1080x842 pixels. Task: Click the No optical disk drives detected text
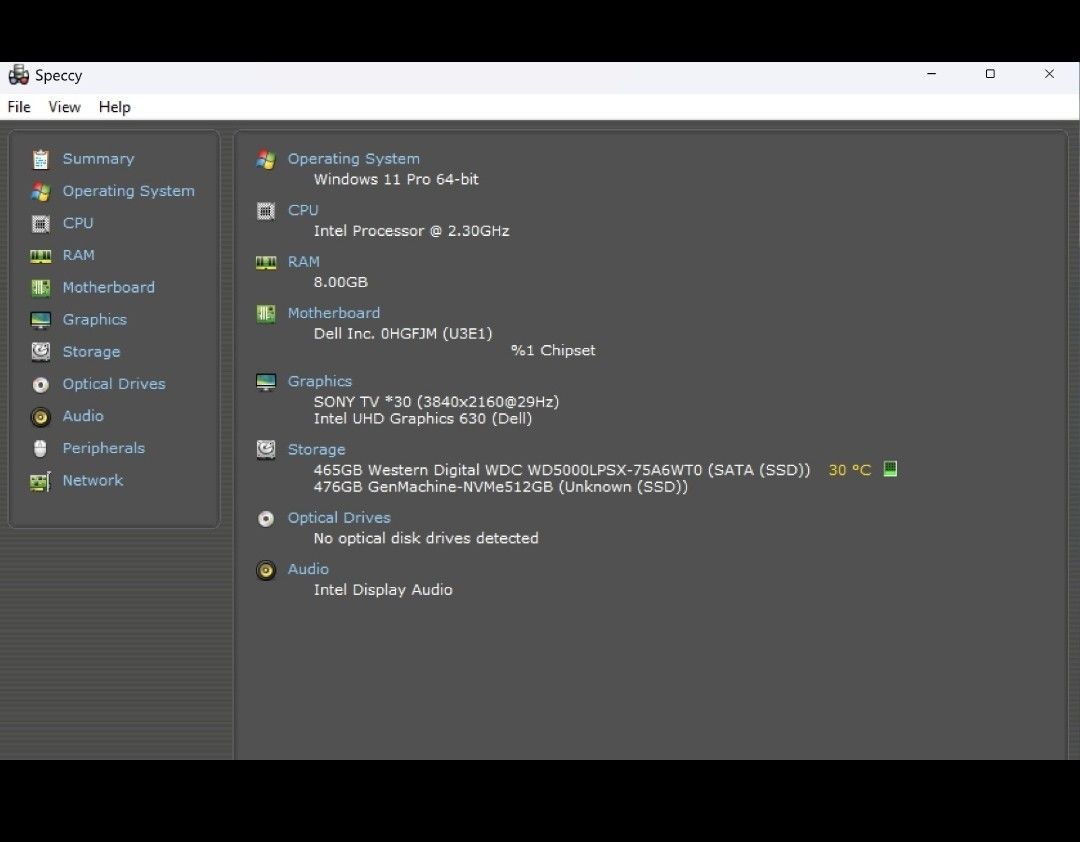point(426,538)
